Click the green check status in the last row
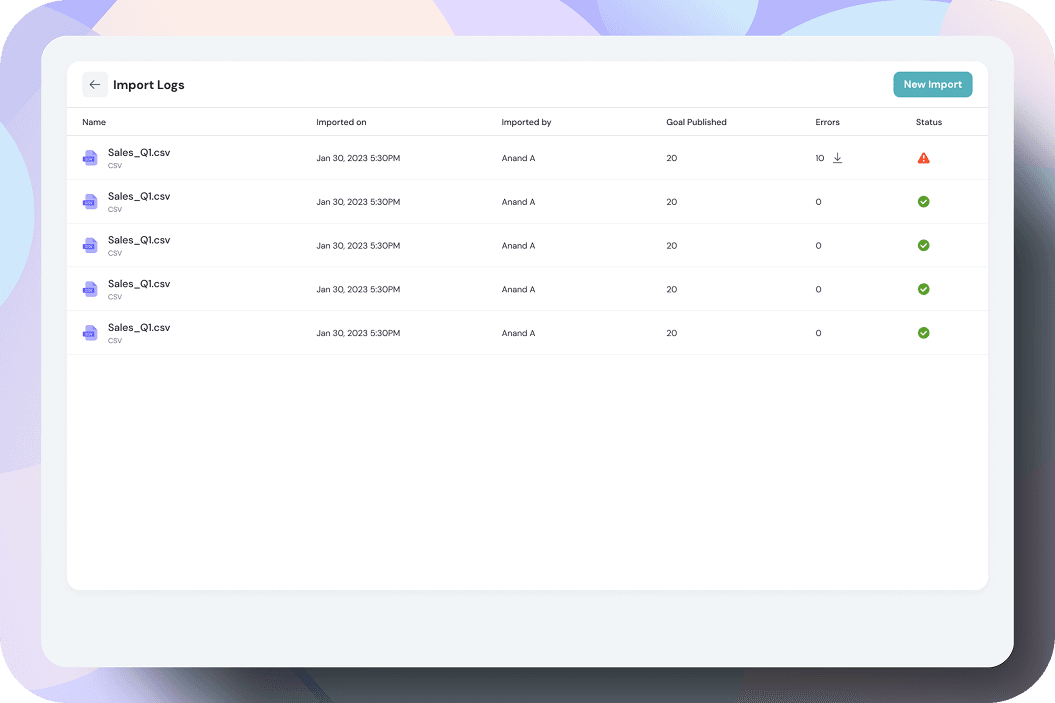Viewport: 1055px width, 703px height. 923,333
